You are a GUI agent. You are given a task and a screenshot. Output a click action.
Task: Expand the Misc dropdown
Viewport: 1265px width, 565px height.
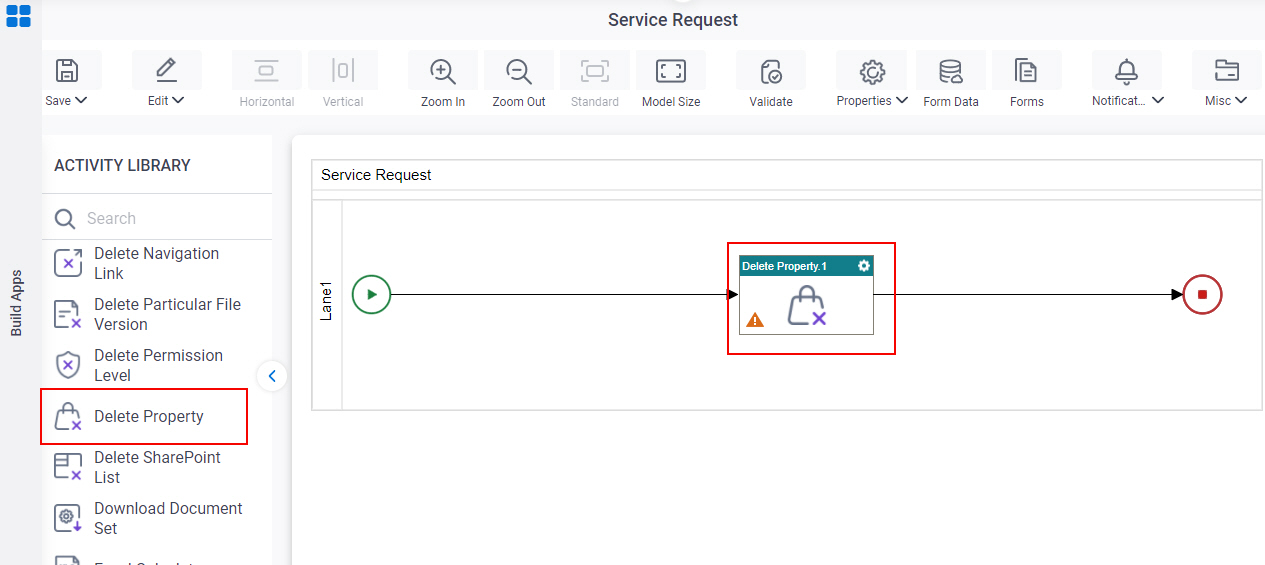[1241, 100]
